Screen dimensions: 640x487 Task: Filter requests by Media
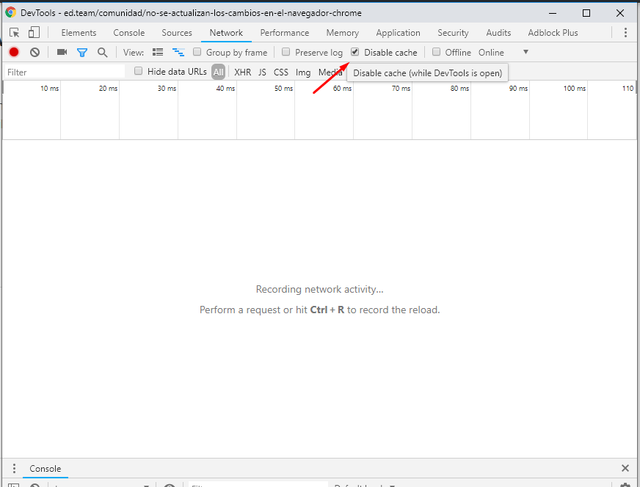330,72
